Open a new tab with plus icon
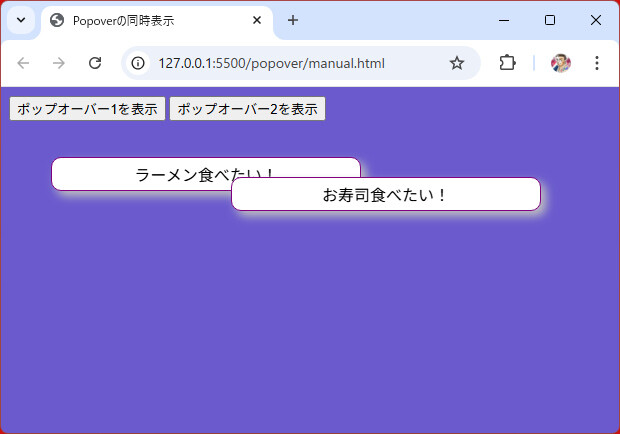 point(293,20)
